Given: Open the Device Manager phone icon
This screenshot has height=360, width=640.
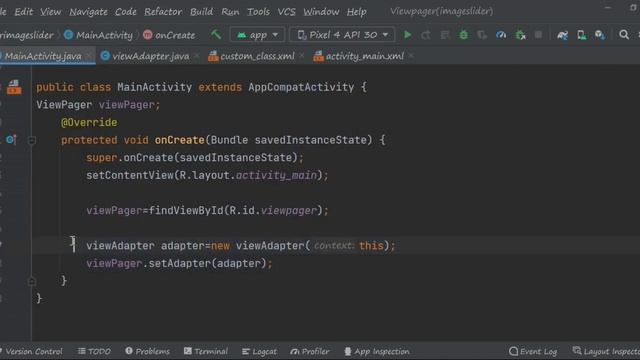Looking at the screenshot, I should coord(581,35).
